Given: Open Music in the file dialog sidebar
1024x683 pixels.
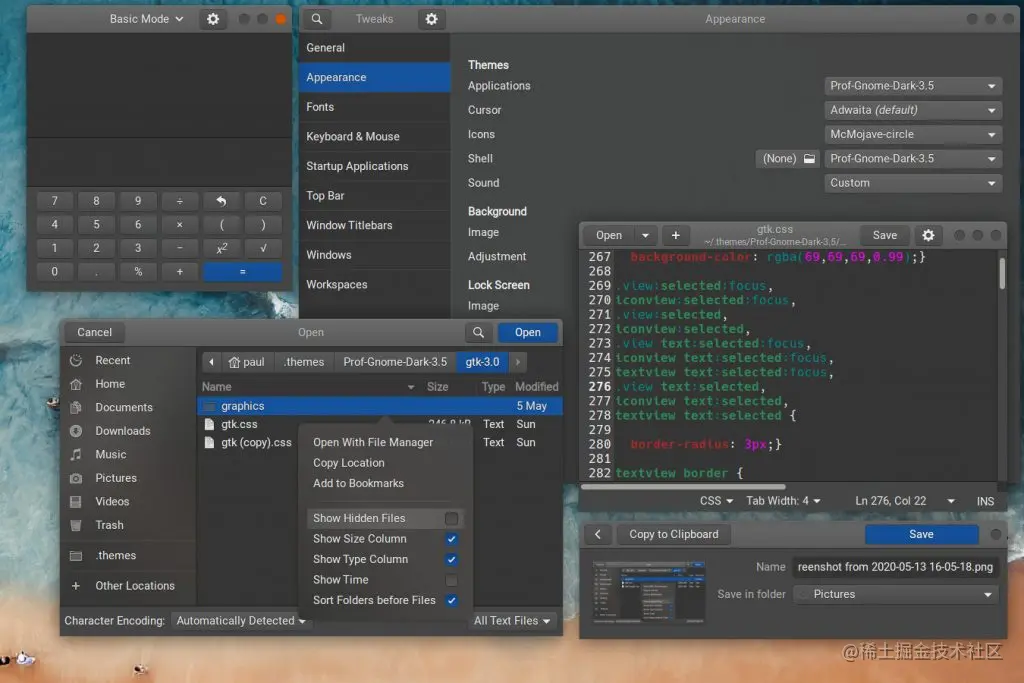Looking at the screenshot, I should coord(129,454).
